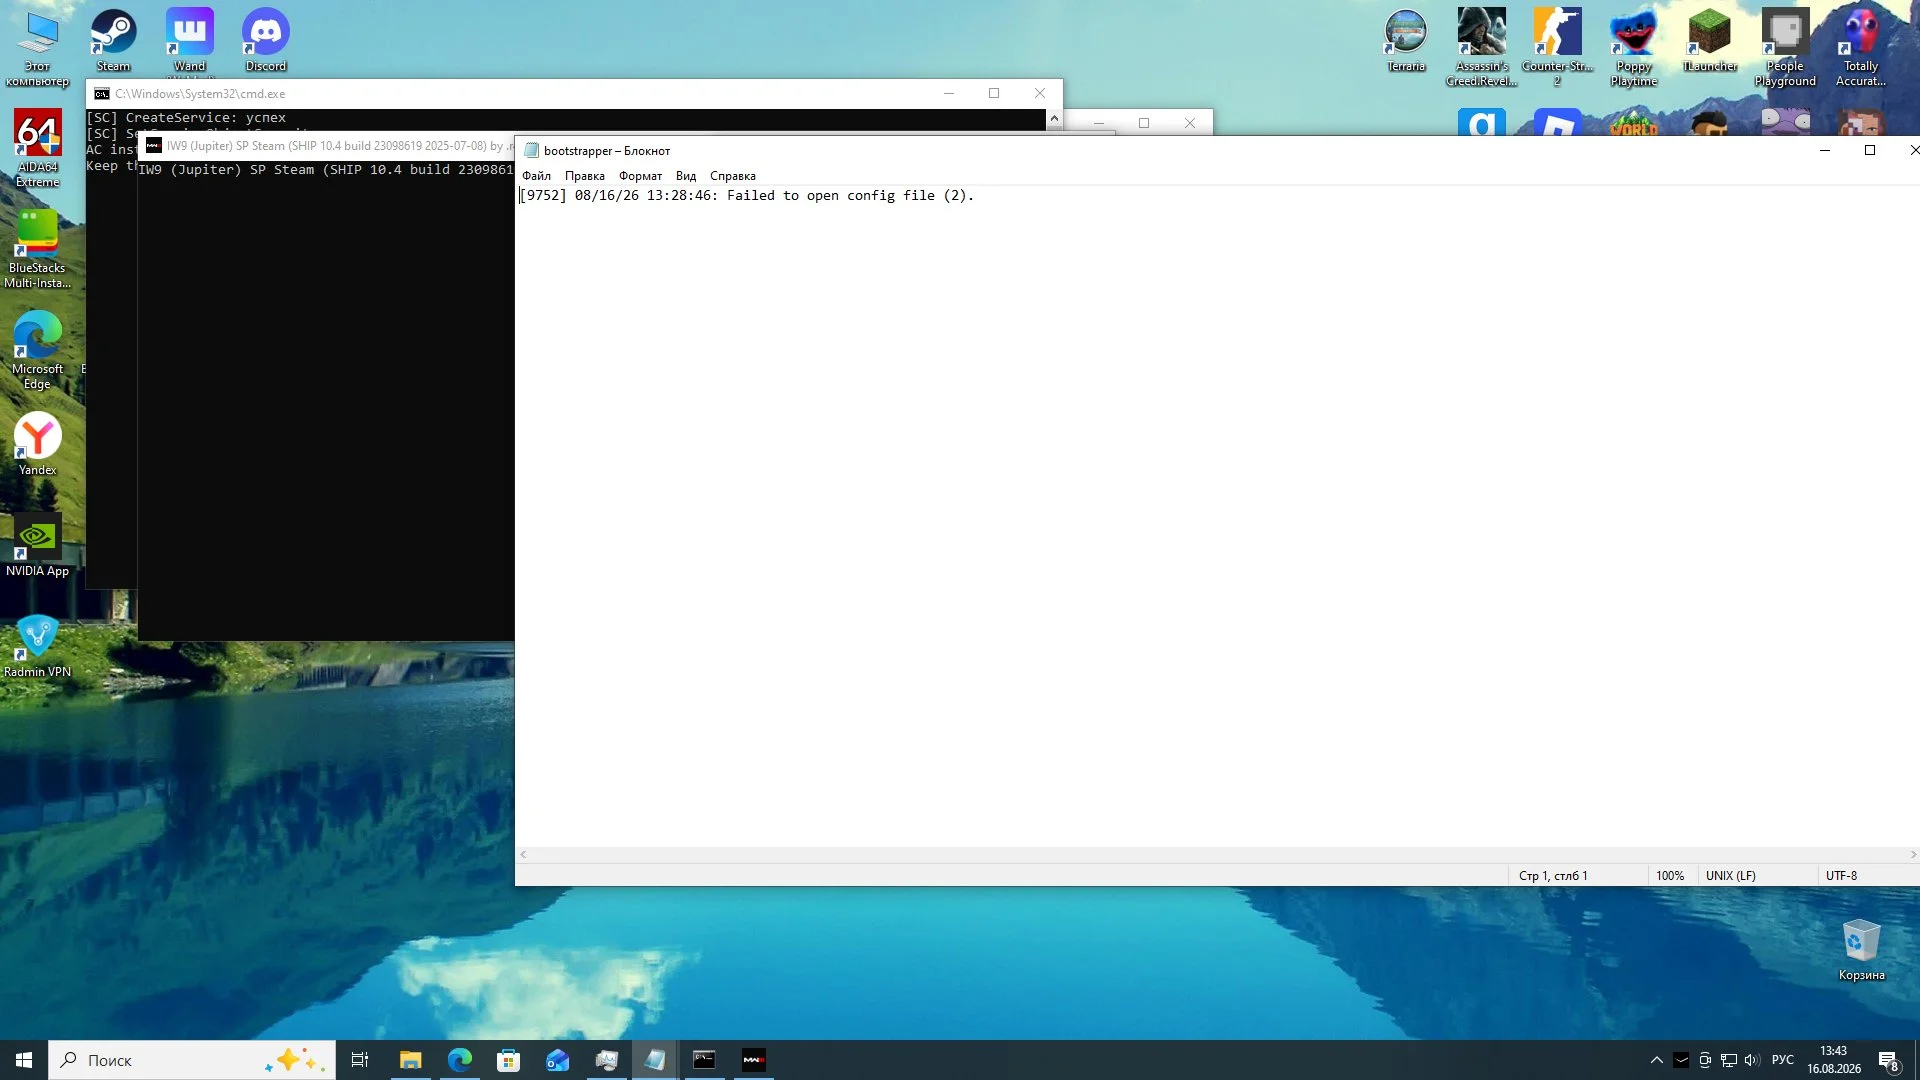This screenshot has height=1080, width=1920.
Task: Open the Файл menu in Notepad
Action: (x=536, y=176)
